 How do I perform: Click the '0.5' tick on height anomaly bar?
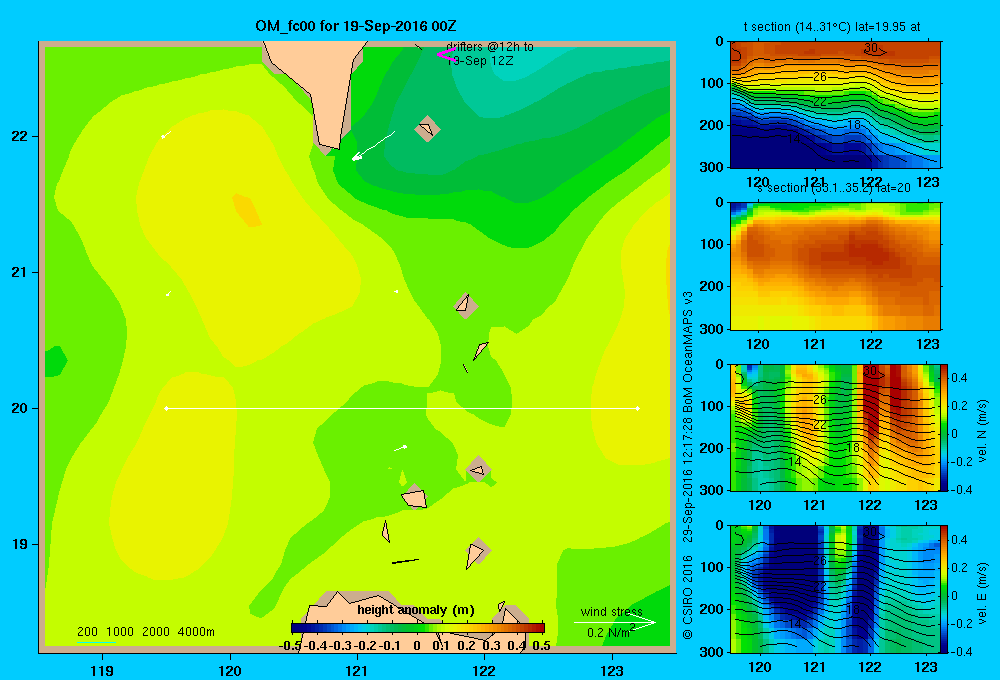[x=541, y=646]
